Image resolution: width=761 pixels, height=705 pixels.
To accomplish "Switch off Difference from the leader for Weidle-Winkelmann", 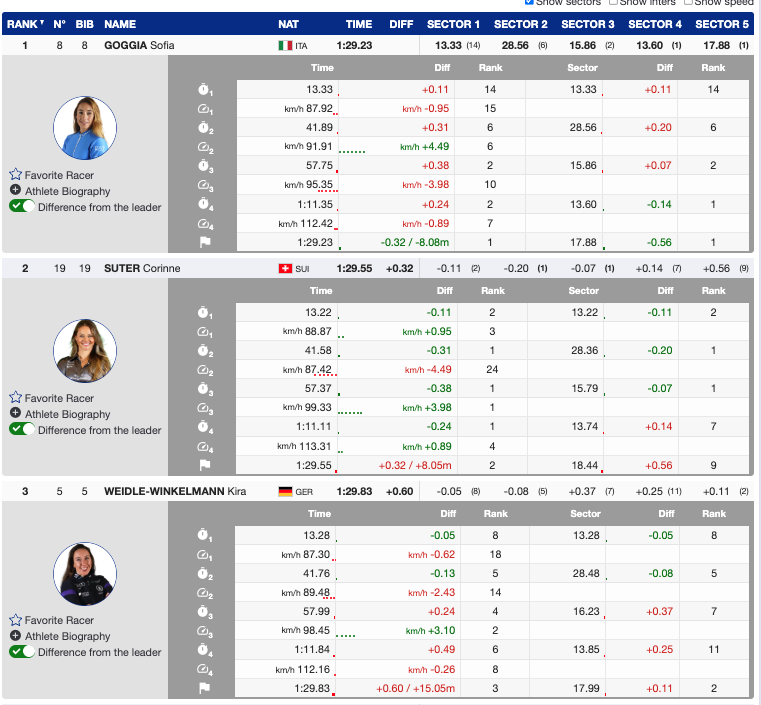I will (23, 652).
